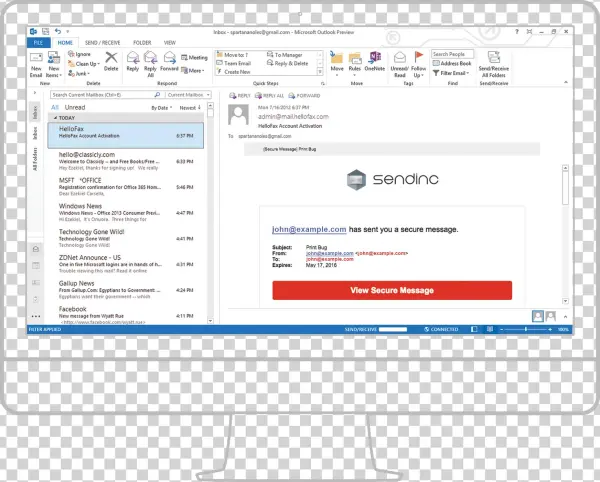Open the Mail navigation icon
Screen dimensions: 600x482
[x=36, y=249]
